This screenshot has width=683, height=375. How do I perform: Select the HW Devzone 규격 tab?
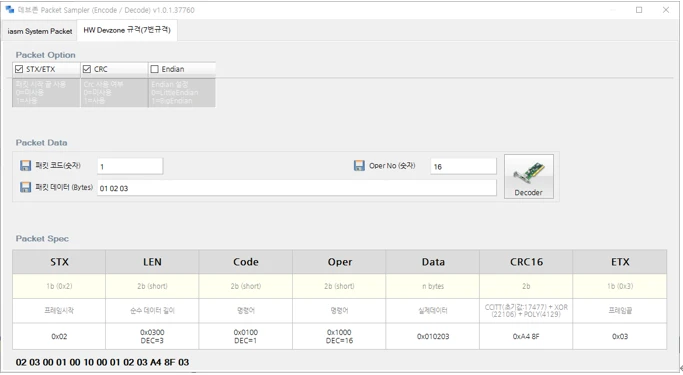pos(127,30)
